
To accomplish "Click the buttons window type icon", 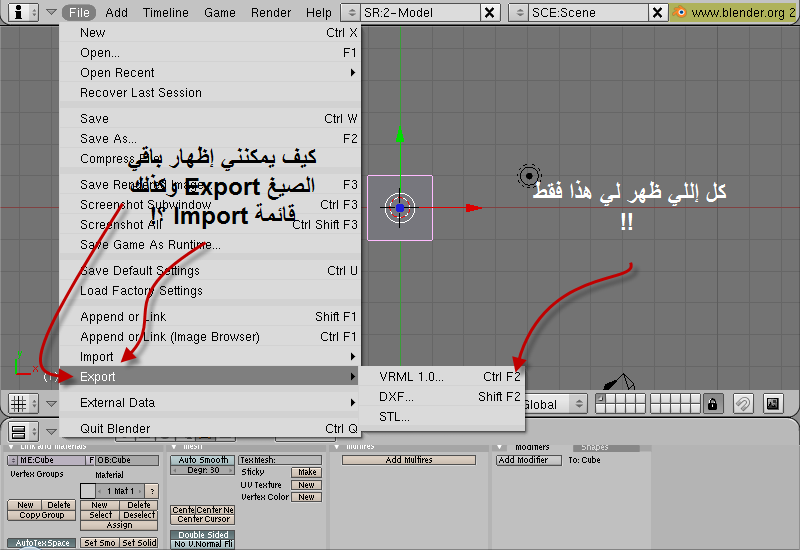I will pyautogui.click(x=19, y=432).
